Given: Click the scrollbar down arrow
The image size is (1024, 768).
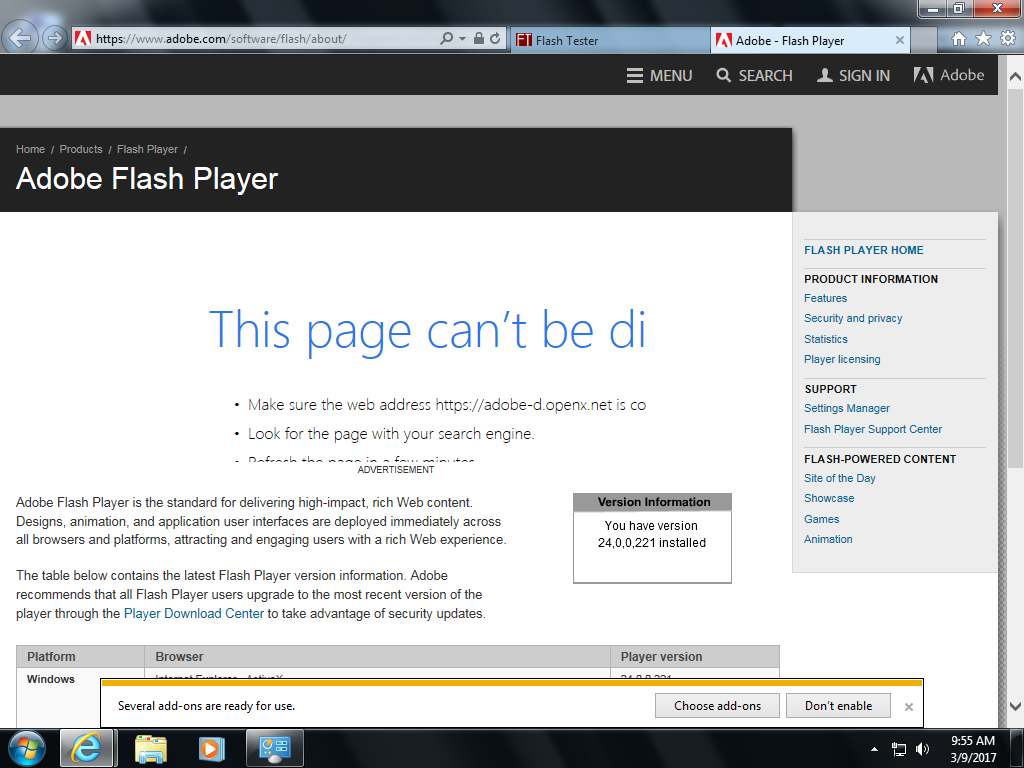Looking at the screenshot, I should click(x=1015, y=706).
